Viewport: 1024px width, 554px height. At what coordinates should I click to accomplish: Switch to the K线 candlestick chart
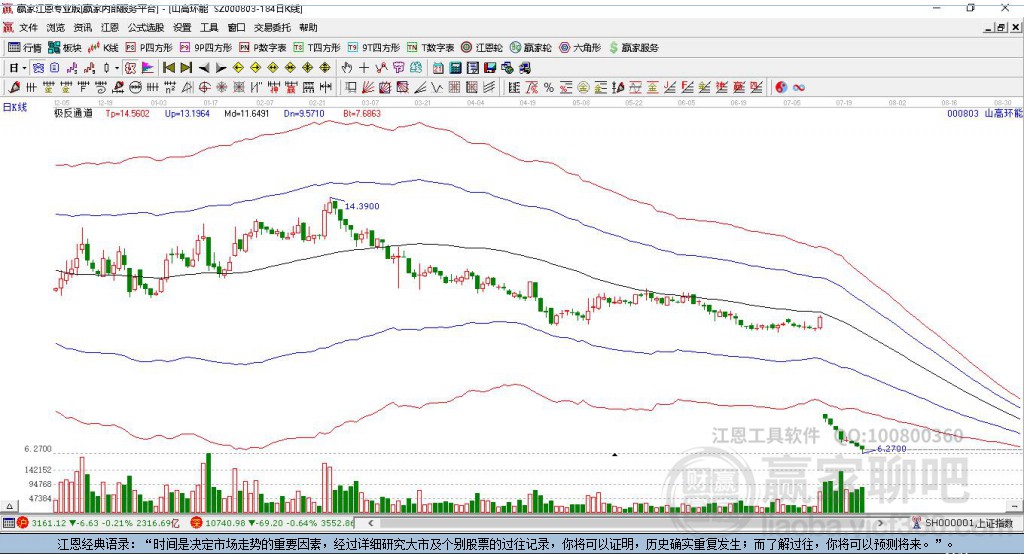[103, 48]
